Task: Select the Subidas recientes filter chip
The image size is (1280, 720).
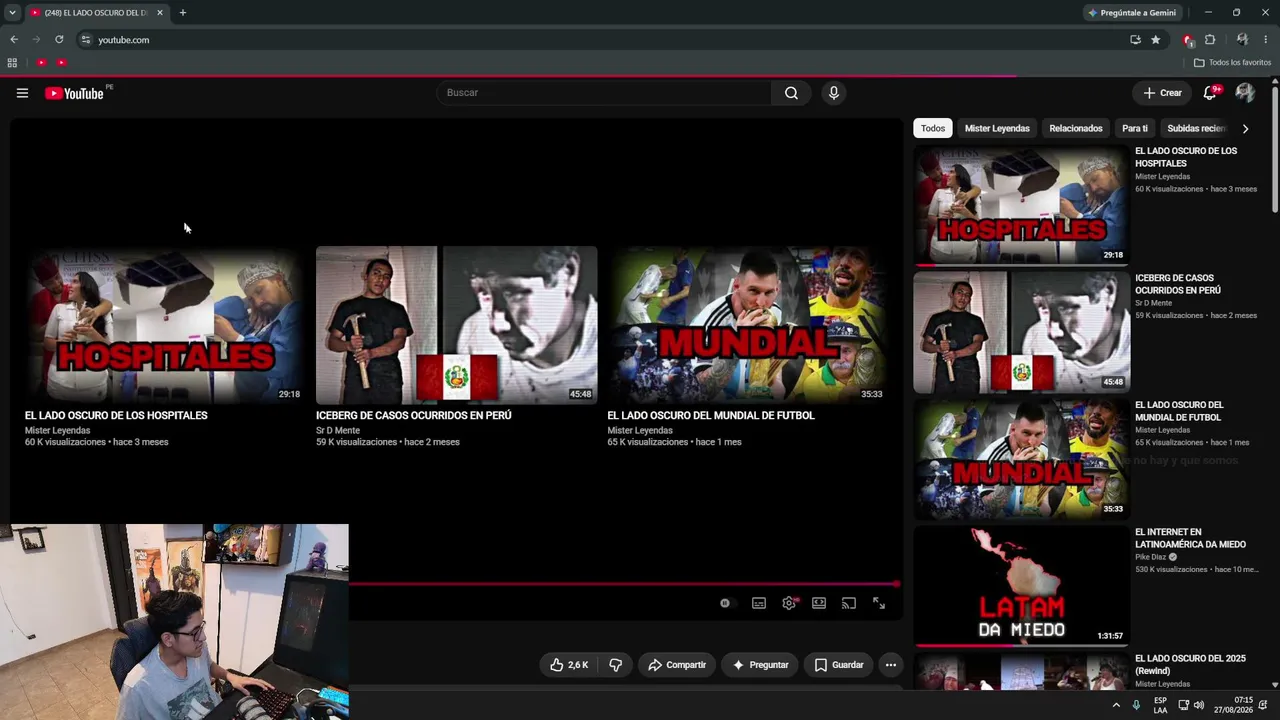Action: click(x=1196, y=128)
